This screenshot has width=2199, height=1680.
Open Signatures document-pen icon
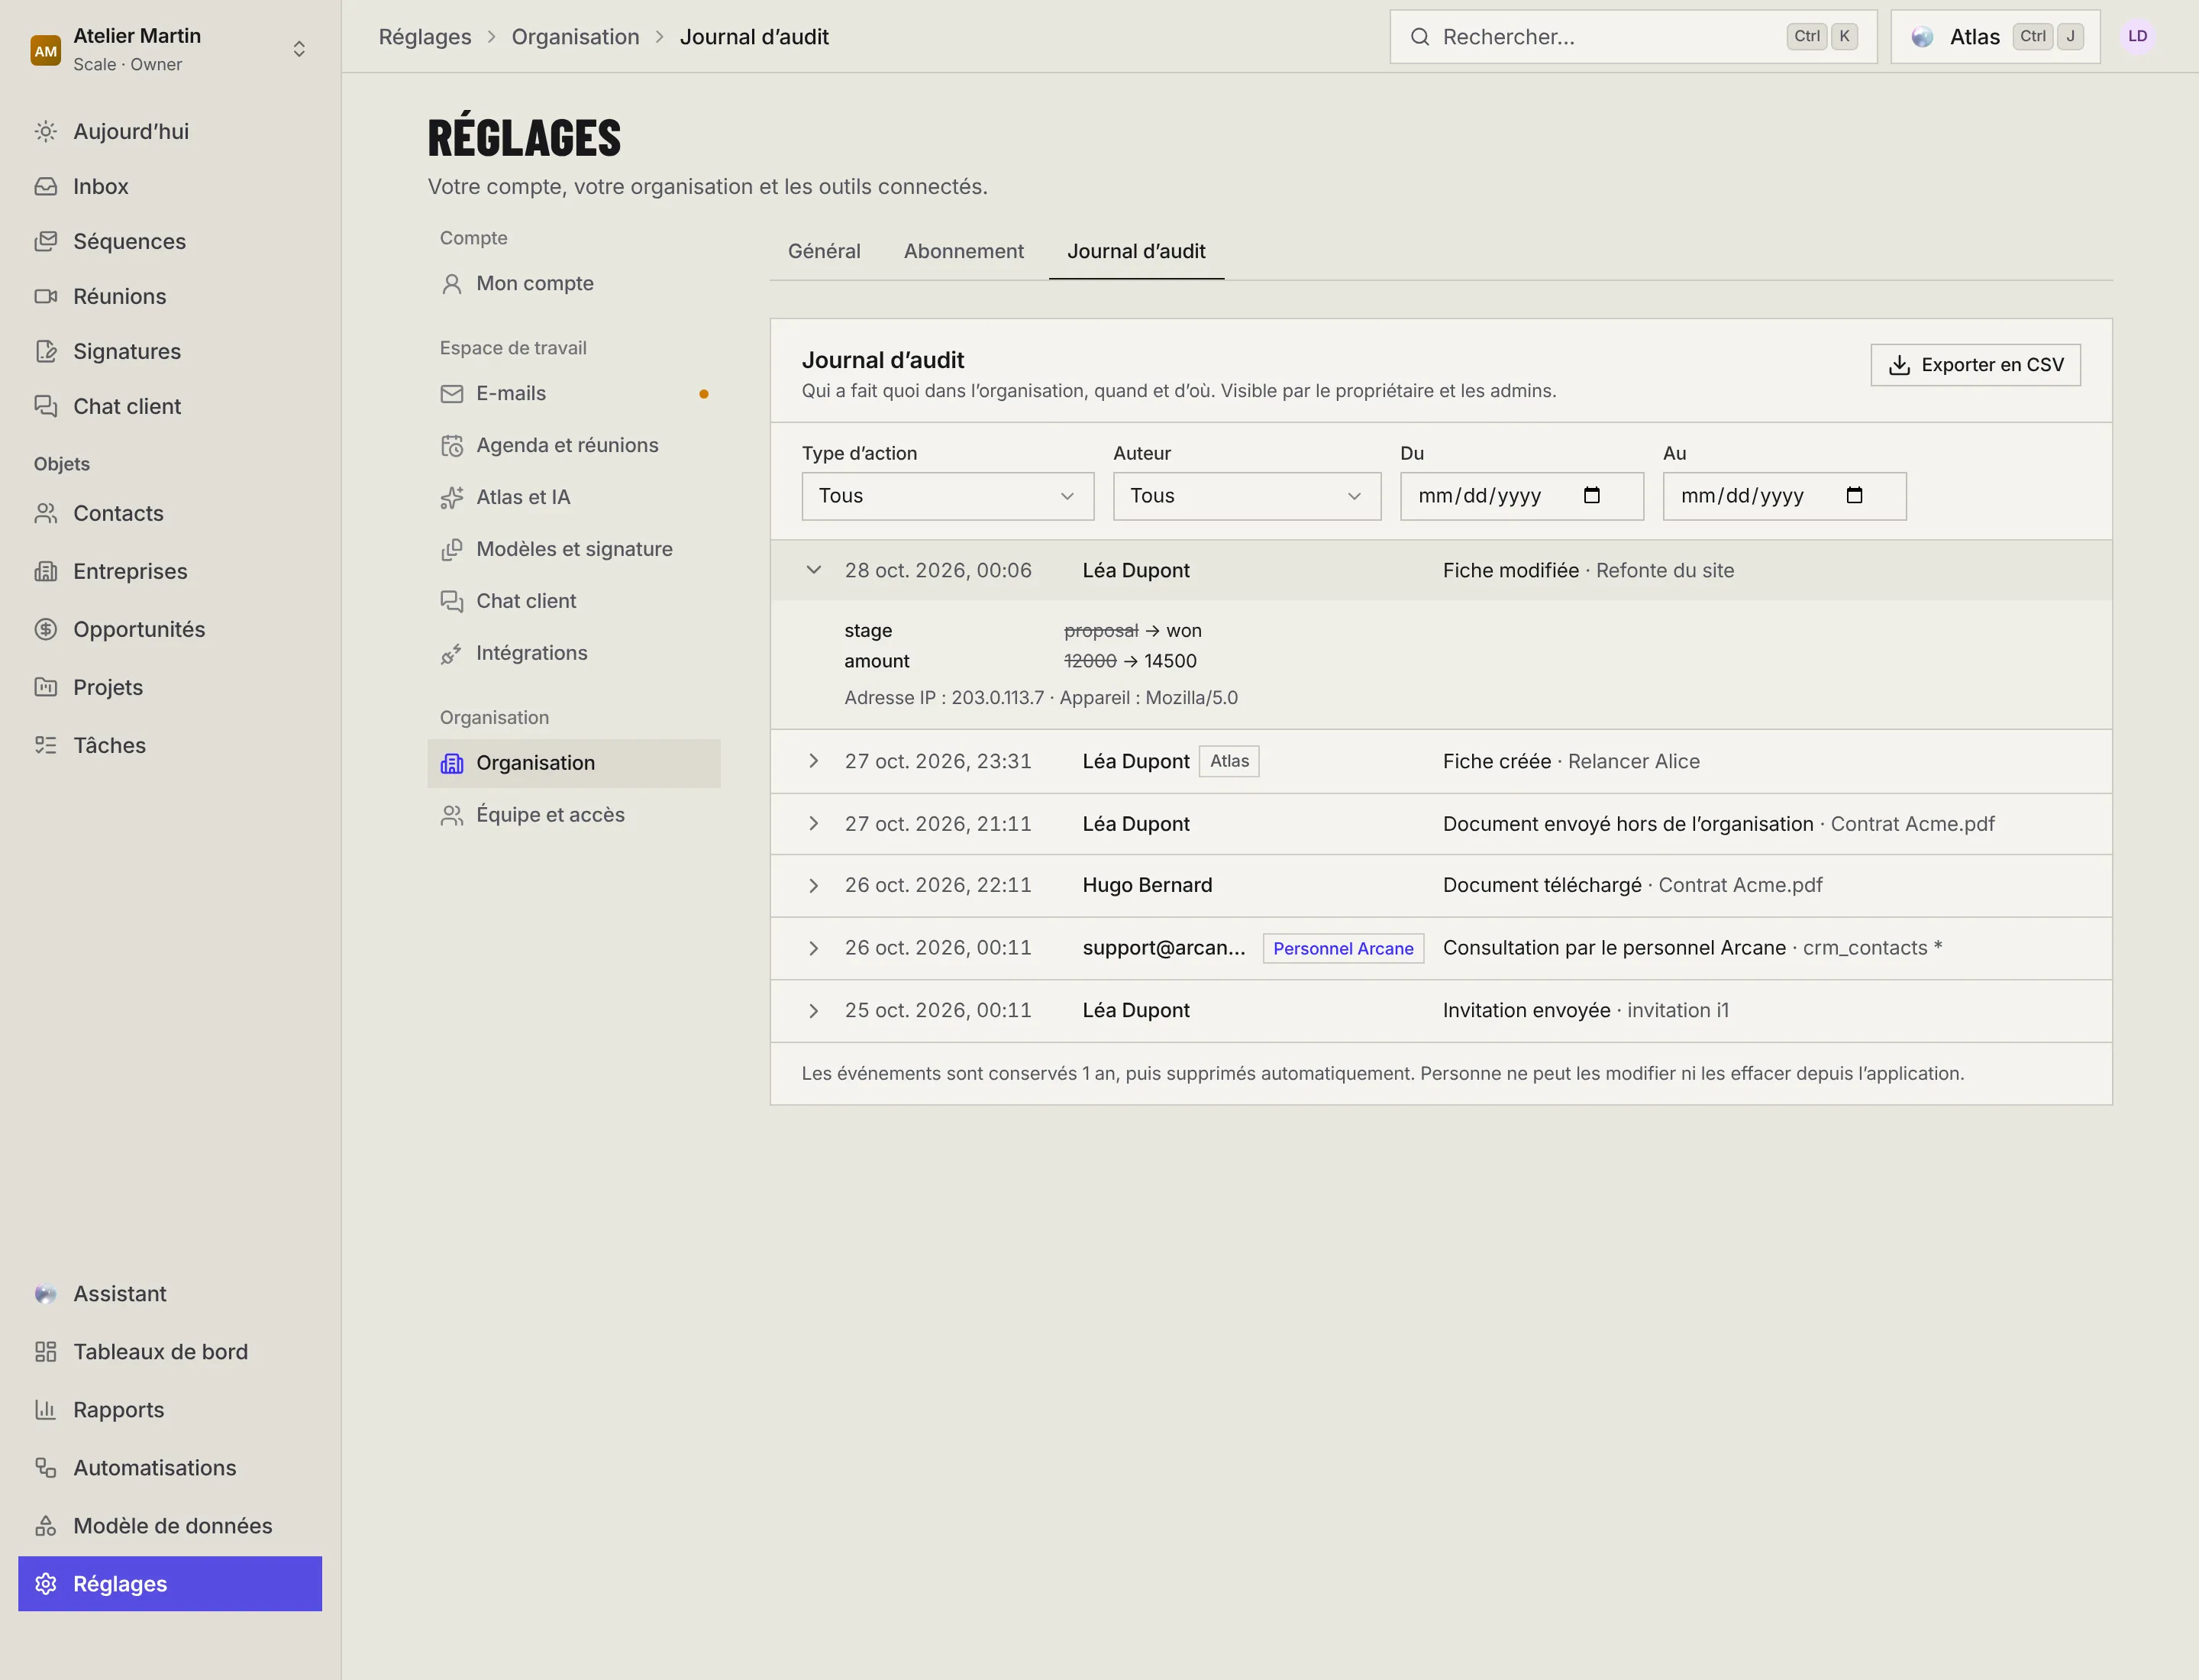coord(46,351)
